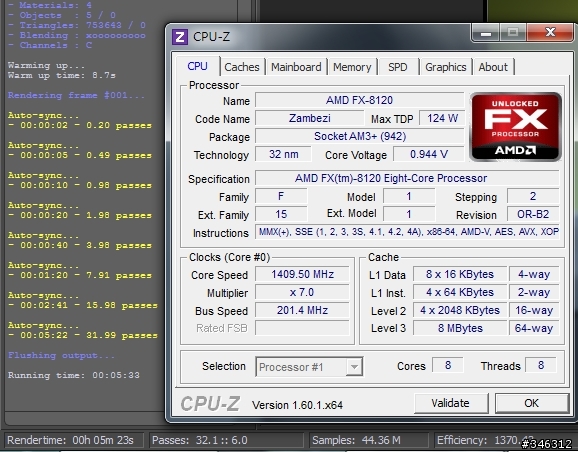Image resolution: width=578 pixels, height=452 pixels.
Task: Click the Package value Socket AM3+ (942)
Action: (x=359, y=136)
